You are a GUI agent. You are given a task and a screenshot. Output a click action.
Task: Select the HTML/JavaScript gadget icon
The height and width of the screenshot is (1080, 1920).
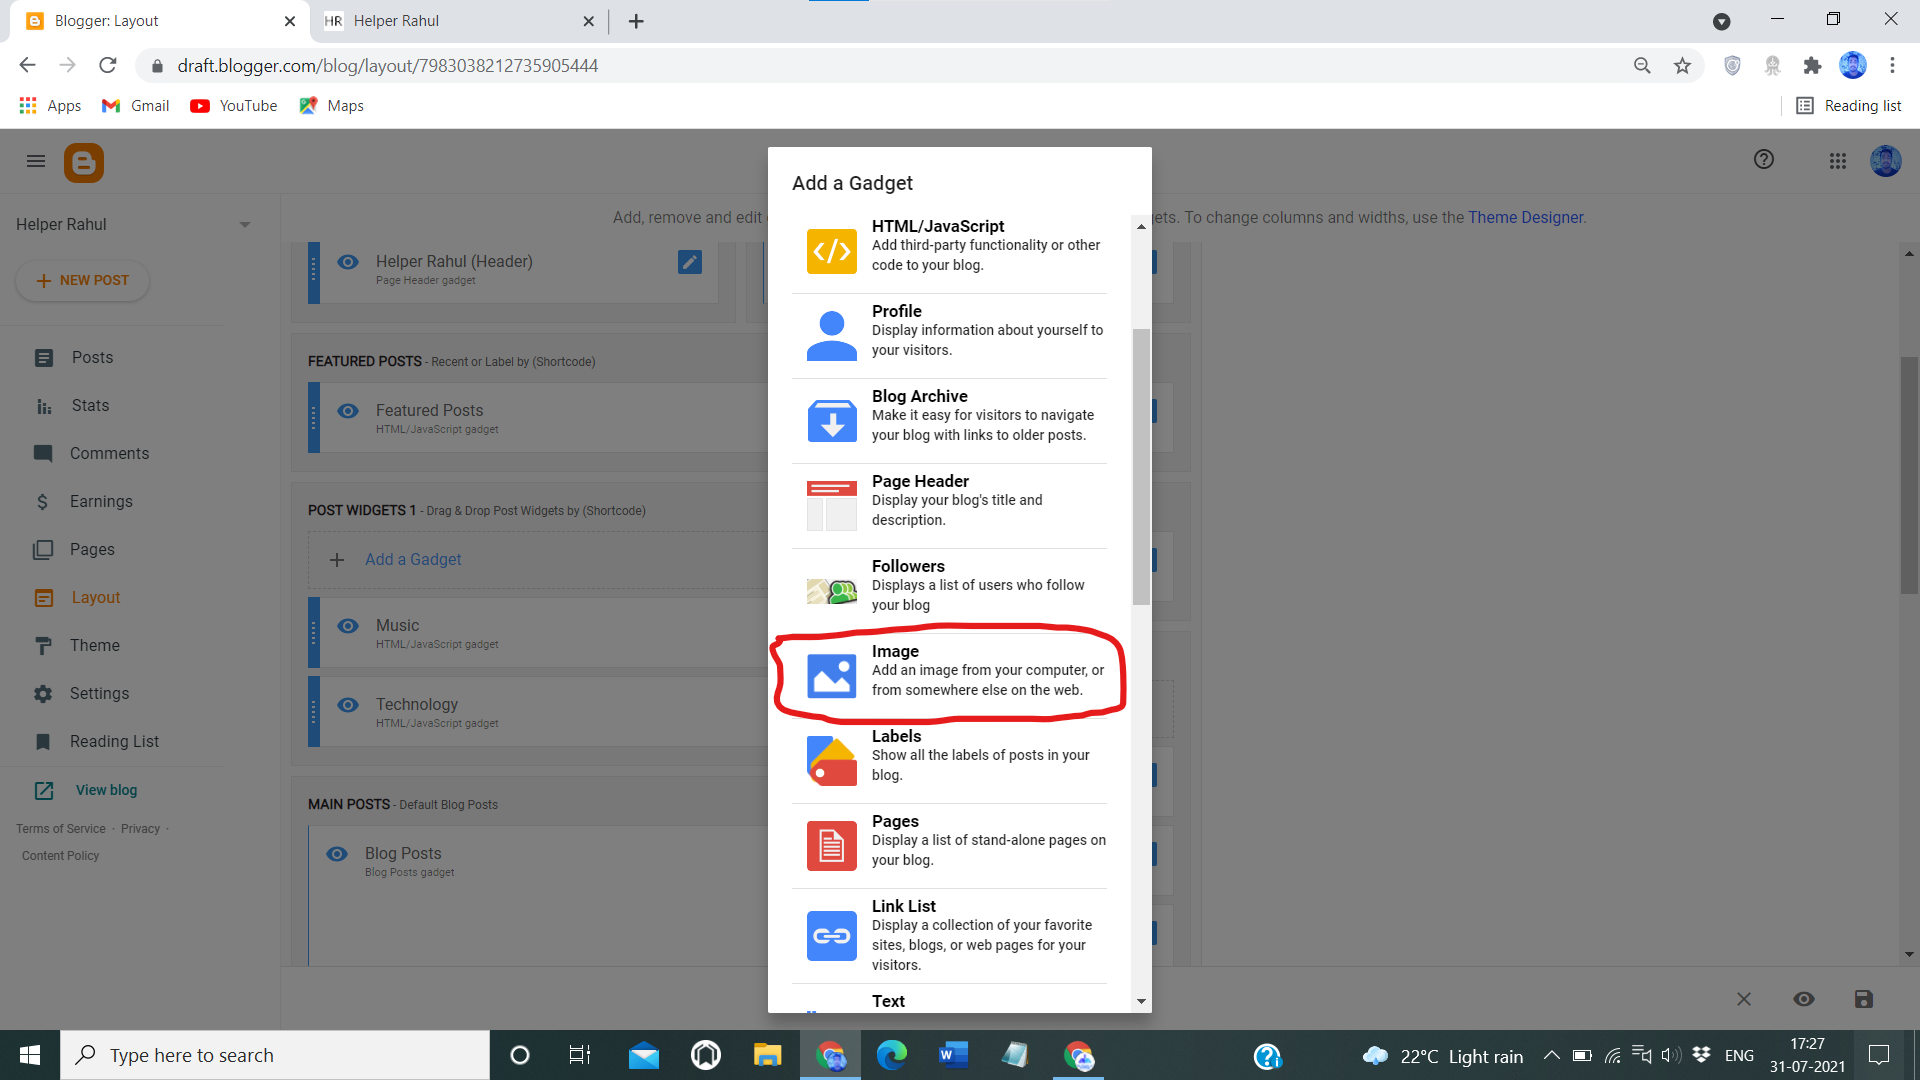[x=831, y=250]
